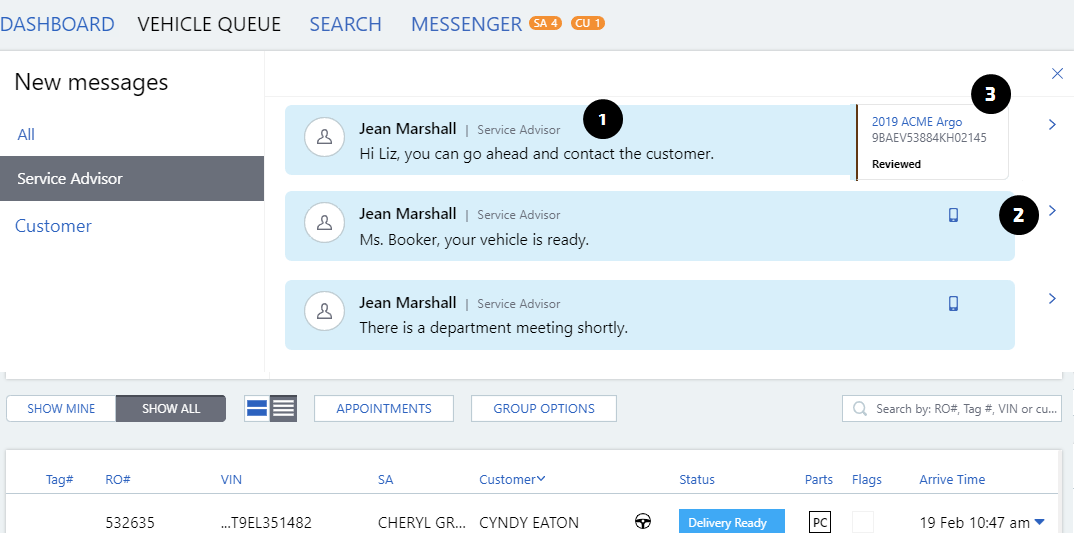The width and height of the screenshot is (1074, 535).
Task: Switch to the card grid view icon
Action: (x=257, y=408)
